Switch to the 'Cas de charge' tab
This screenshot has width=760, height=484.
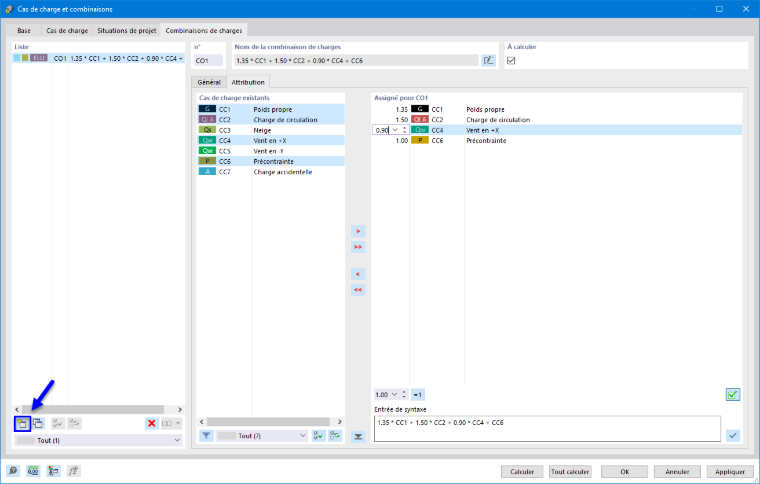pos(67,31)
